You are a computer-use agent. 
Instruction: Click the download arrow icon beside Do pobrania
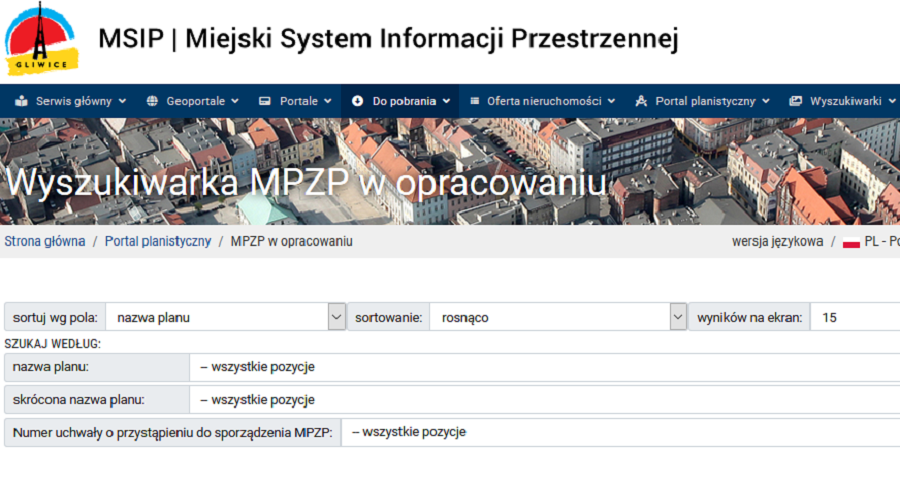[x=358, y=101]
